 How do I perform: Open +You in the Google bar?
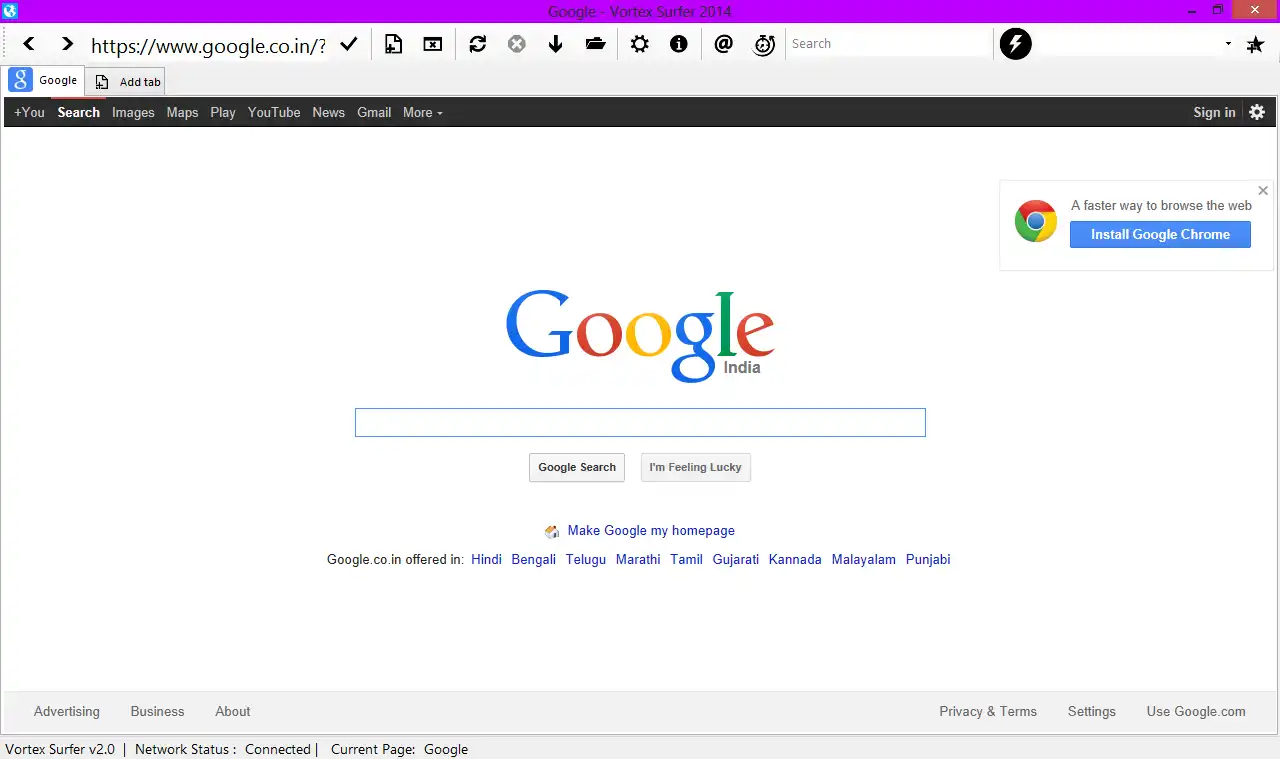tap(29, 112)
